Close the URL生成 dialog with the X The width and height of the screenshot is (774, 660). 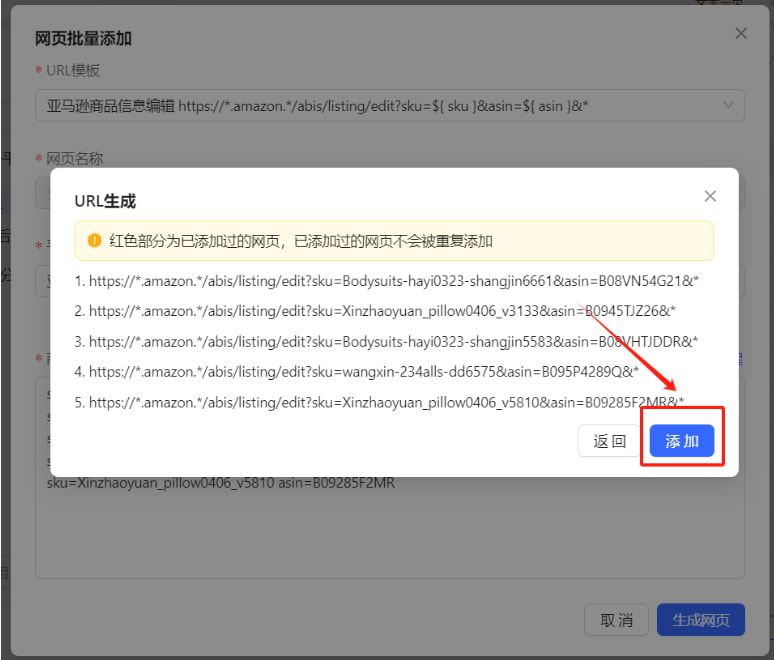pyautogui.click(x=710, y=196)
